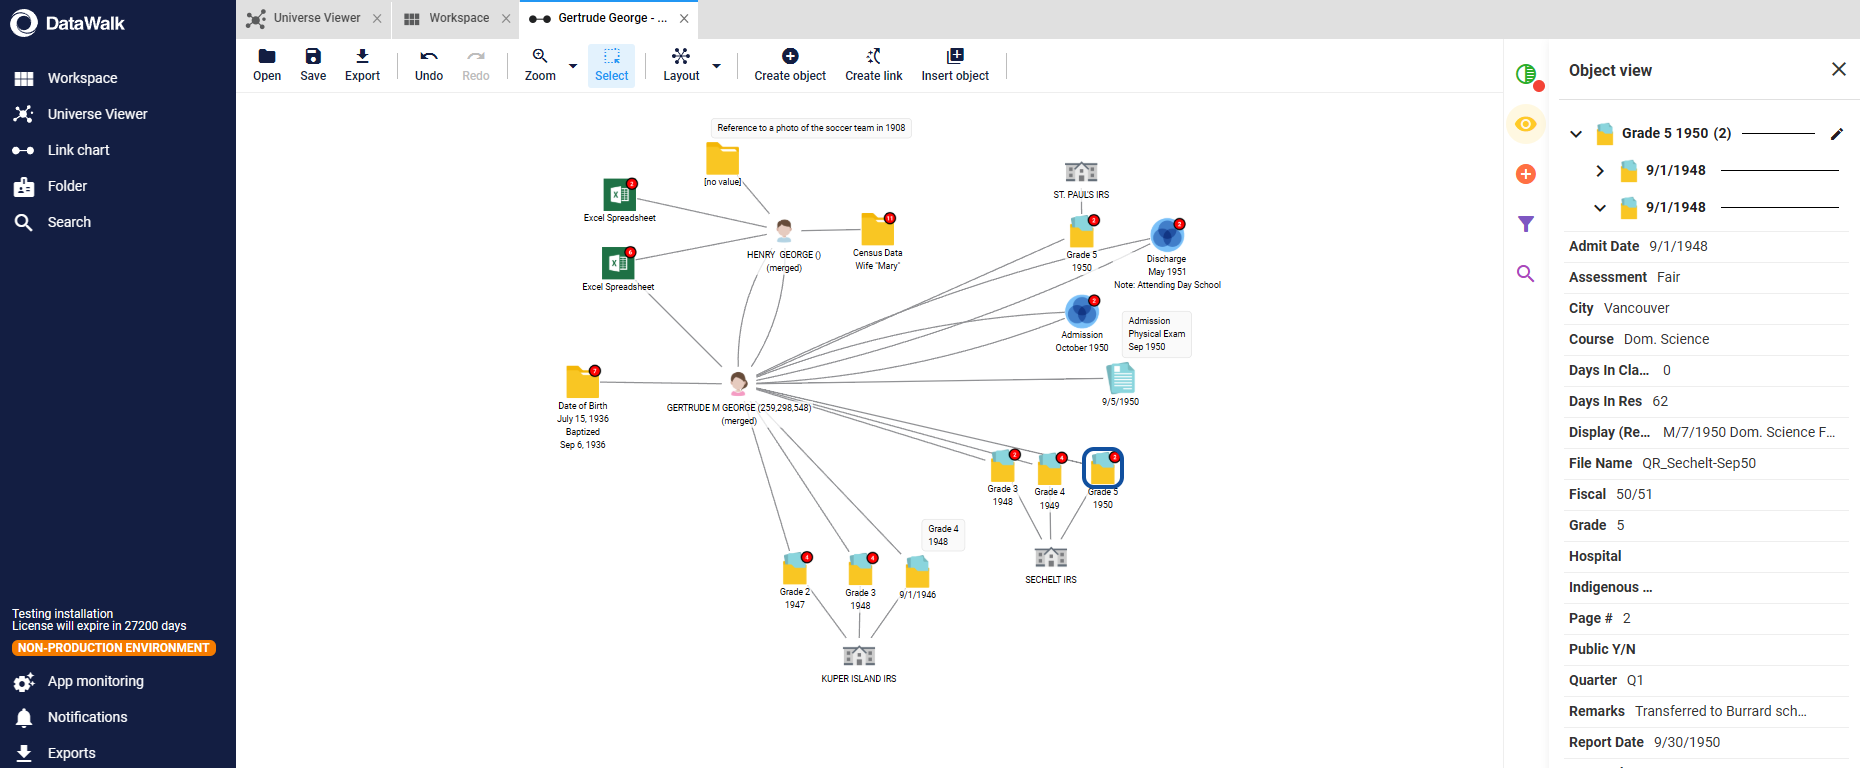Open the purple search panel icon
Viewport: 1860px width, 768px height.
[x=1526, y=273]
